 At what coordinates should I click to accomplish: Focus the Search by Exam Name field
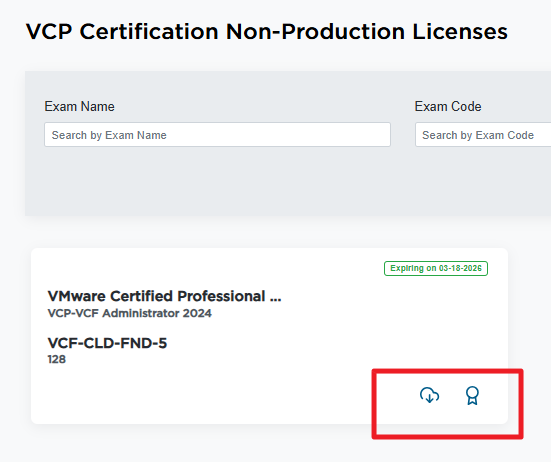point(217,135)
